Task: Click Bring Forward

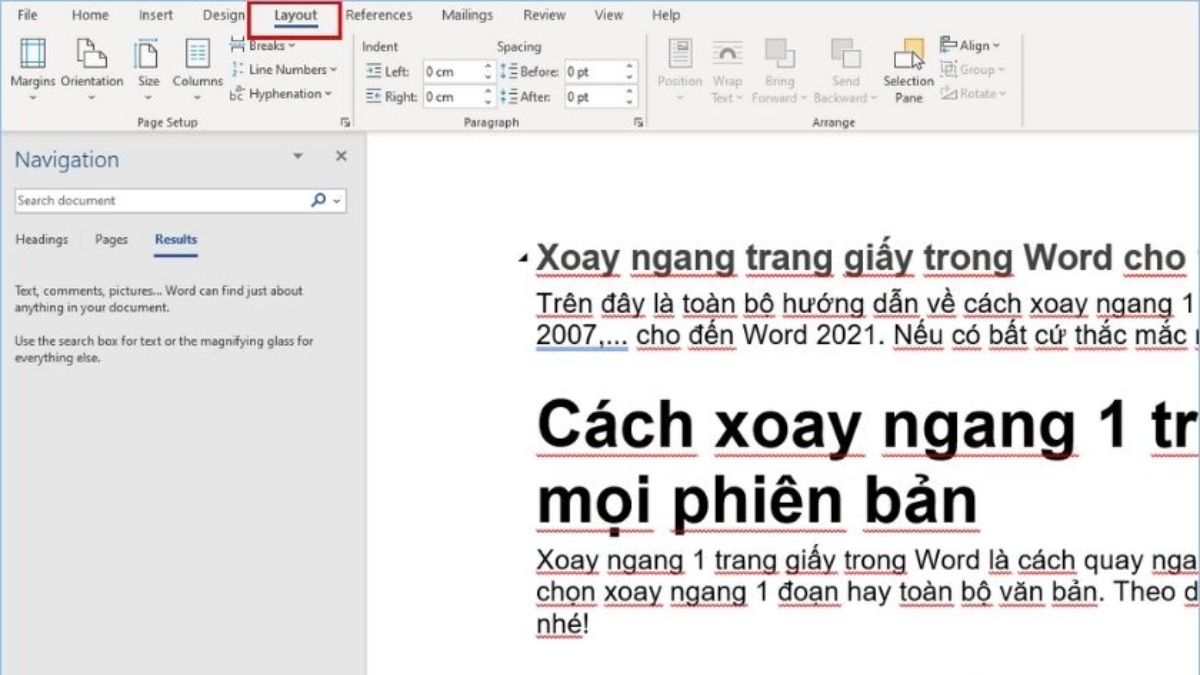Action: tap(780, 68)
